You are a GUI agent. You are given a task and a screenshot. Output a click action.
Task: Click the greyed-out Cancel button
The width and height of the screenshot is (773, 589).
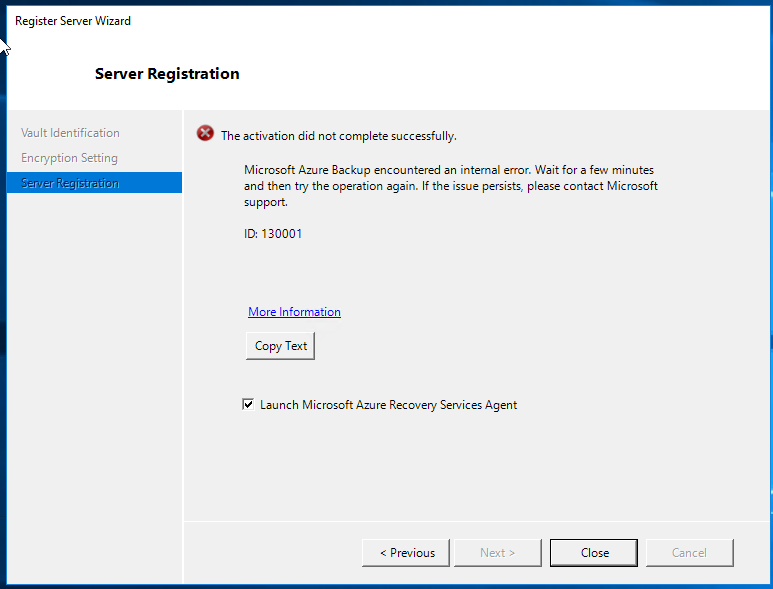(689, 553)
